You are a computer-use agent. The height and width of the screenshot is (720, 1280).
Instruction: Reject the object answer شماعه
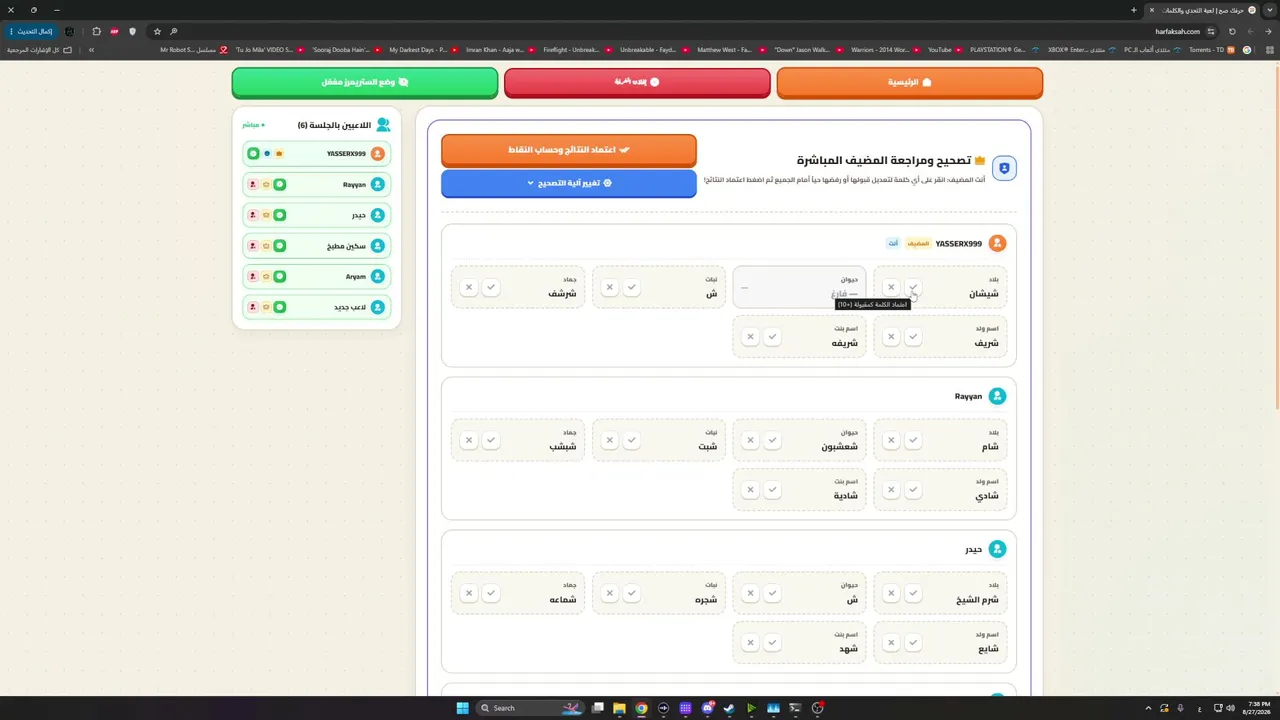pos(468,593)
